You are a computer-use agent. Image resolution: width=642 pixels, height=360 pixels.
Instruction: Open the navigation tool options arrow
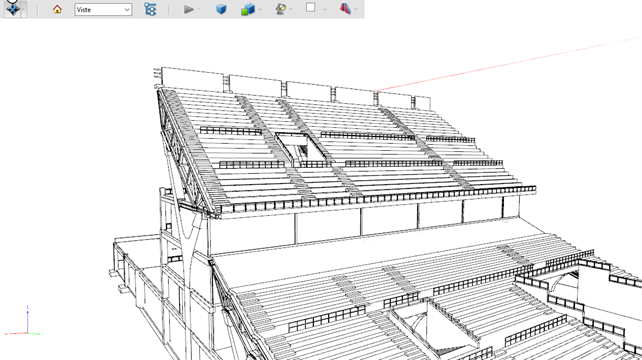[x=24, y=9]
